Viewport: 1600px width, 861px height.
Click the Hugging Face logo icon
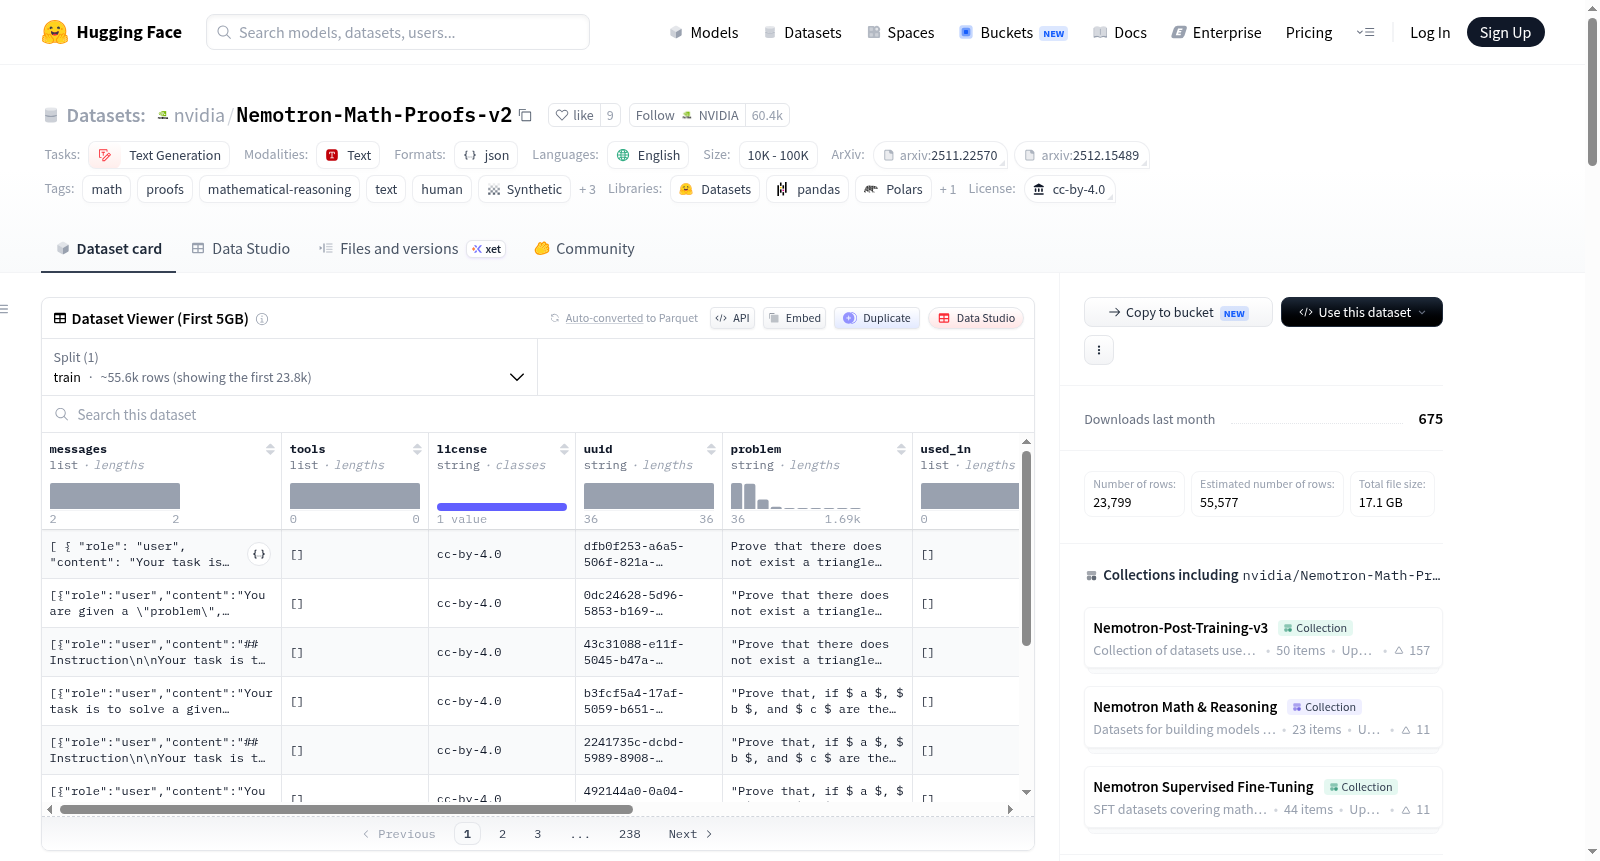(55, 32)
